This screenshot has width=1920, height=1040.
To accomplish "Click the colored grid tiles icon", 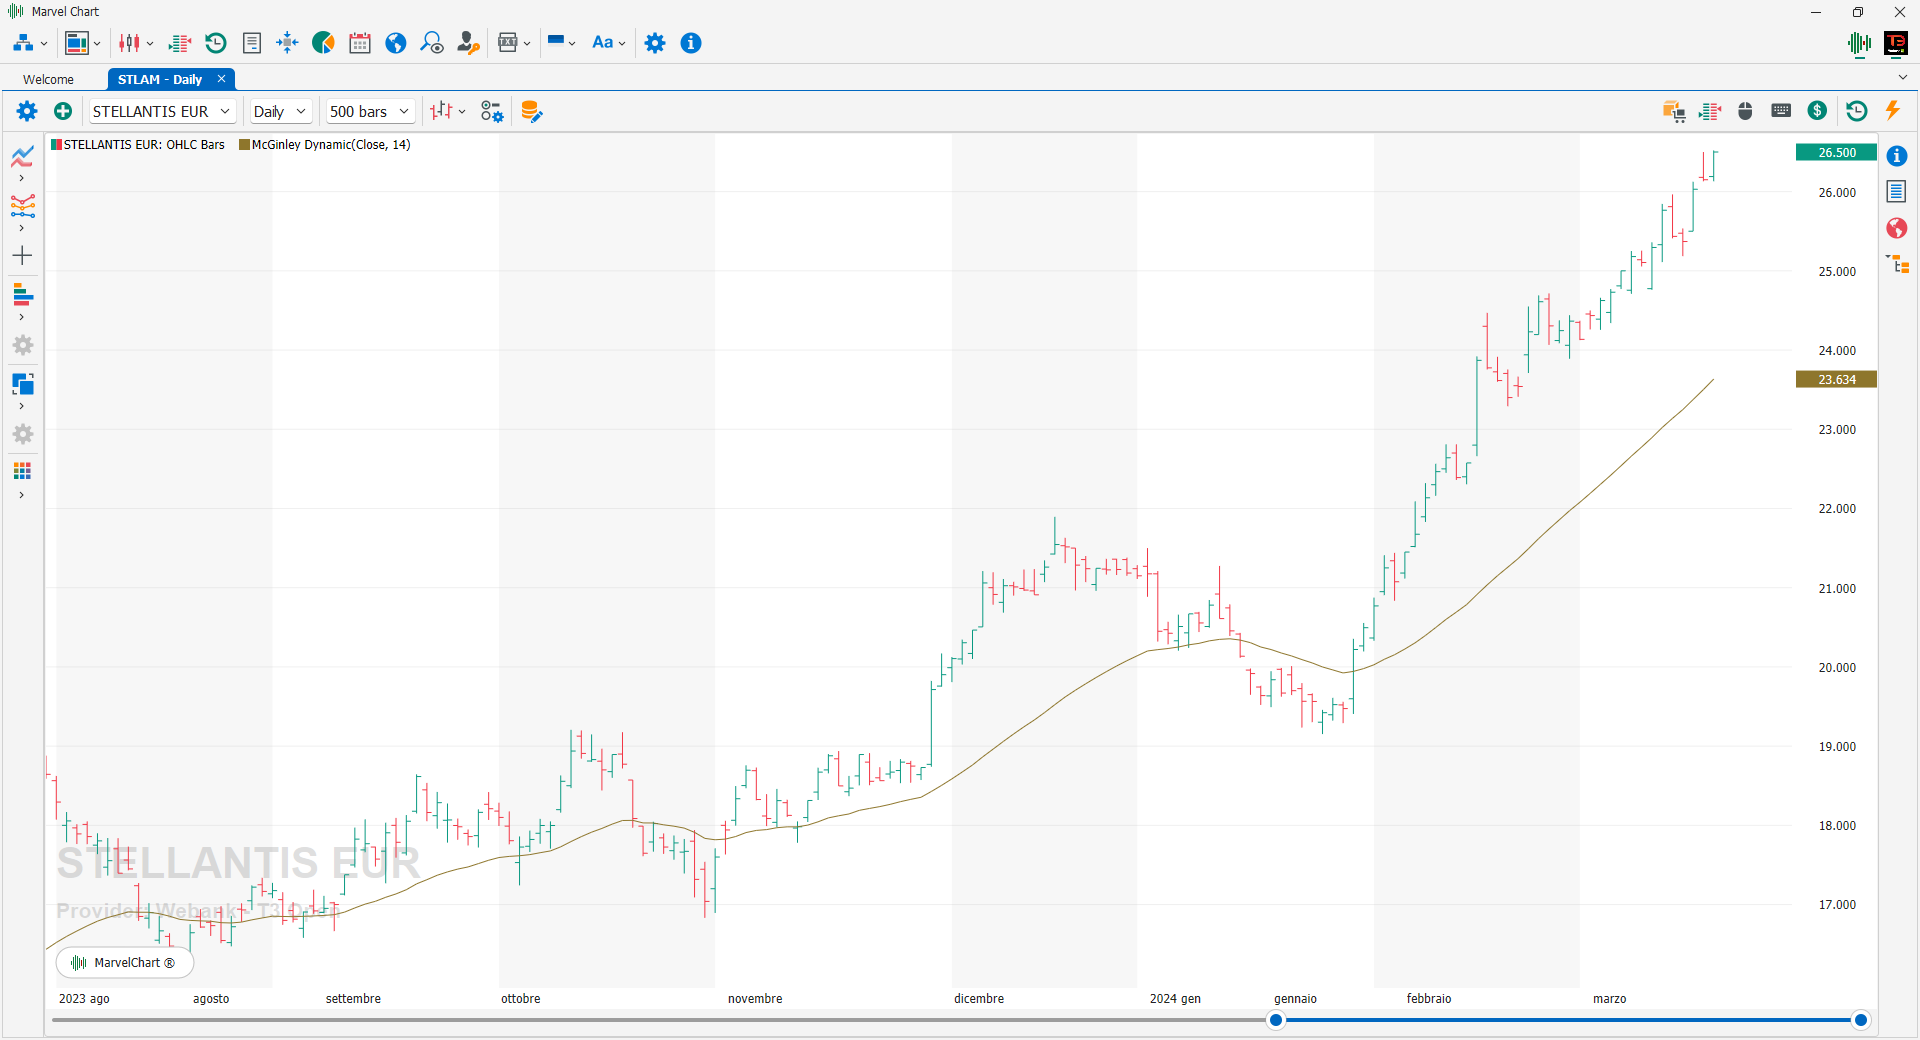I will pos(22,471).
